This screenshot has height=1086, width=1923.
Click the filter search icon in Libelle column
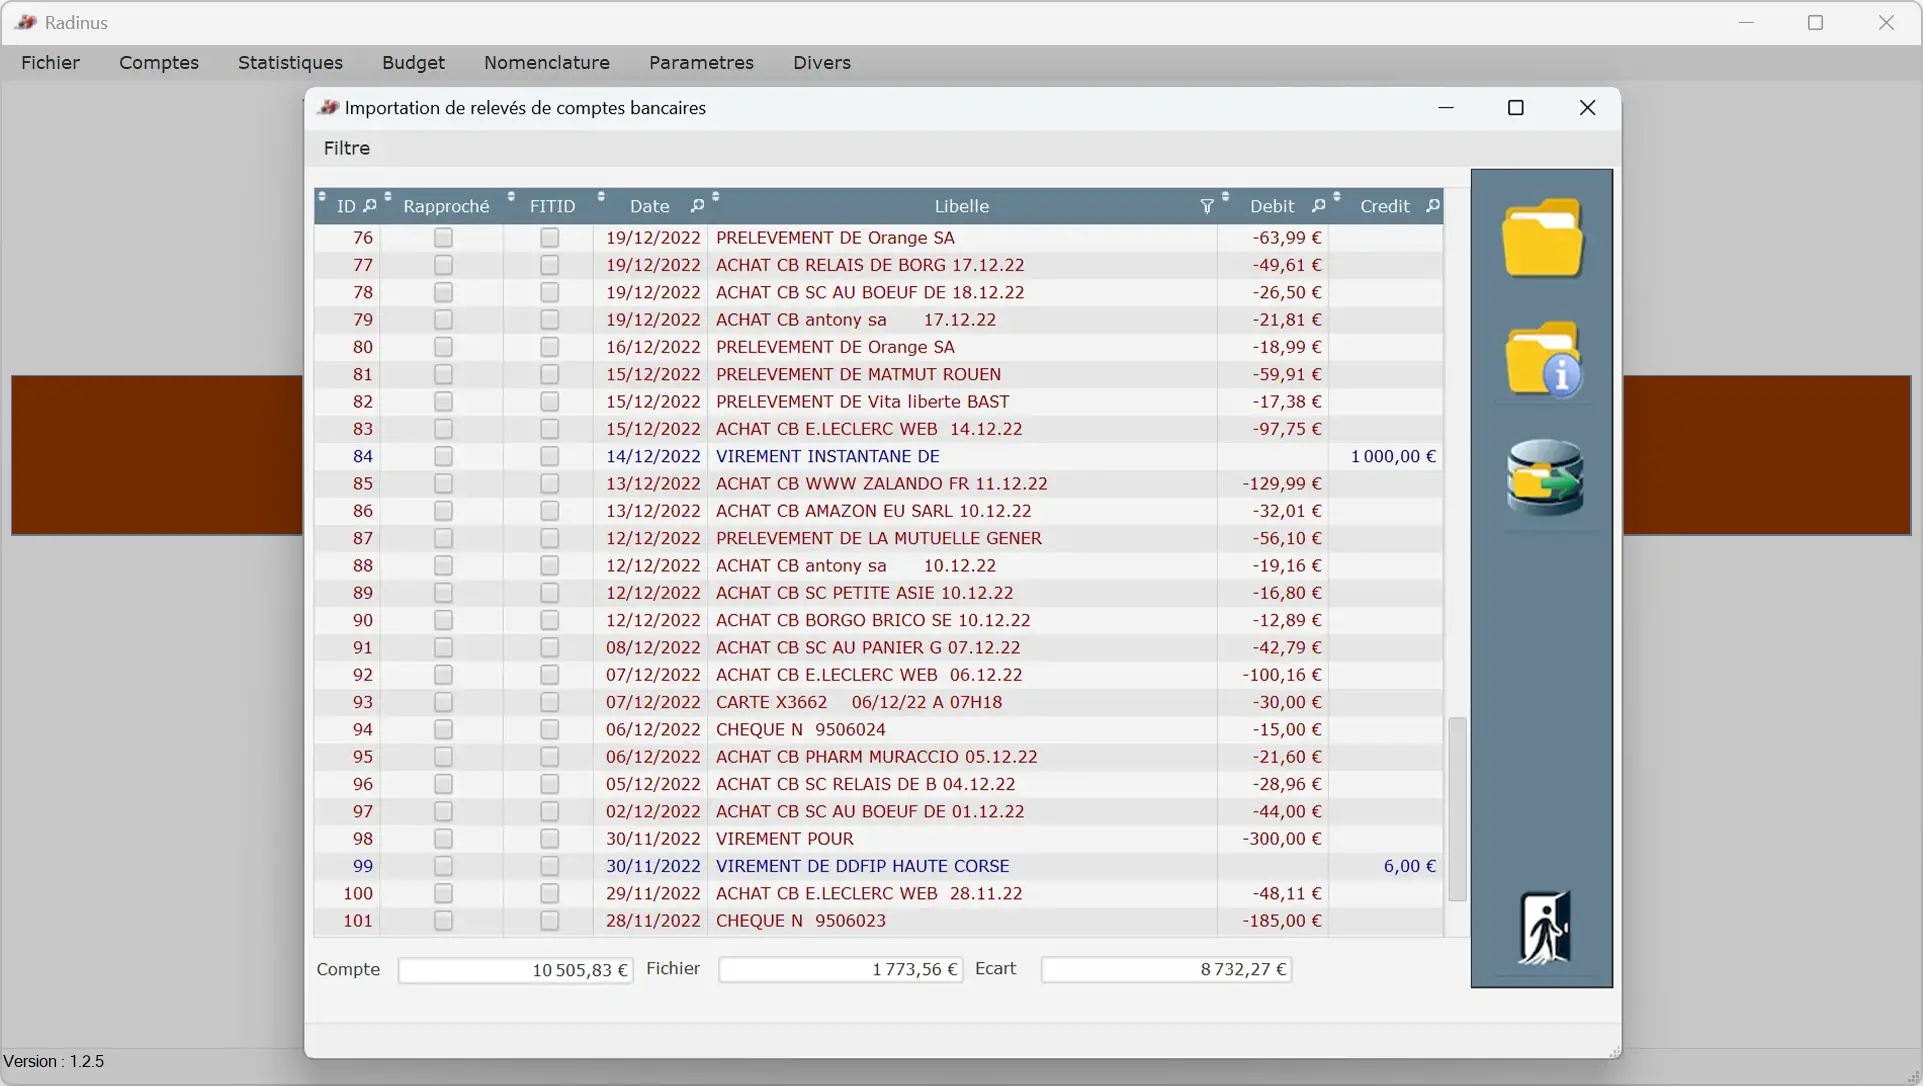click(x=1203, y=205)
